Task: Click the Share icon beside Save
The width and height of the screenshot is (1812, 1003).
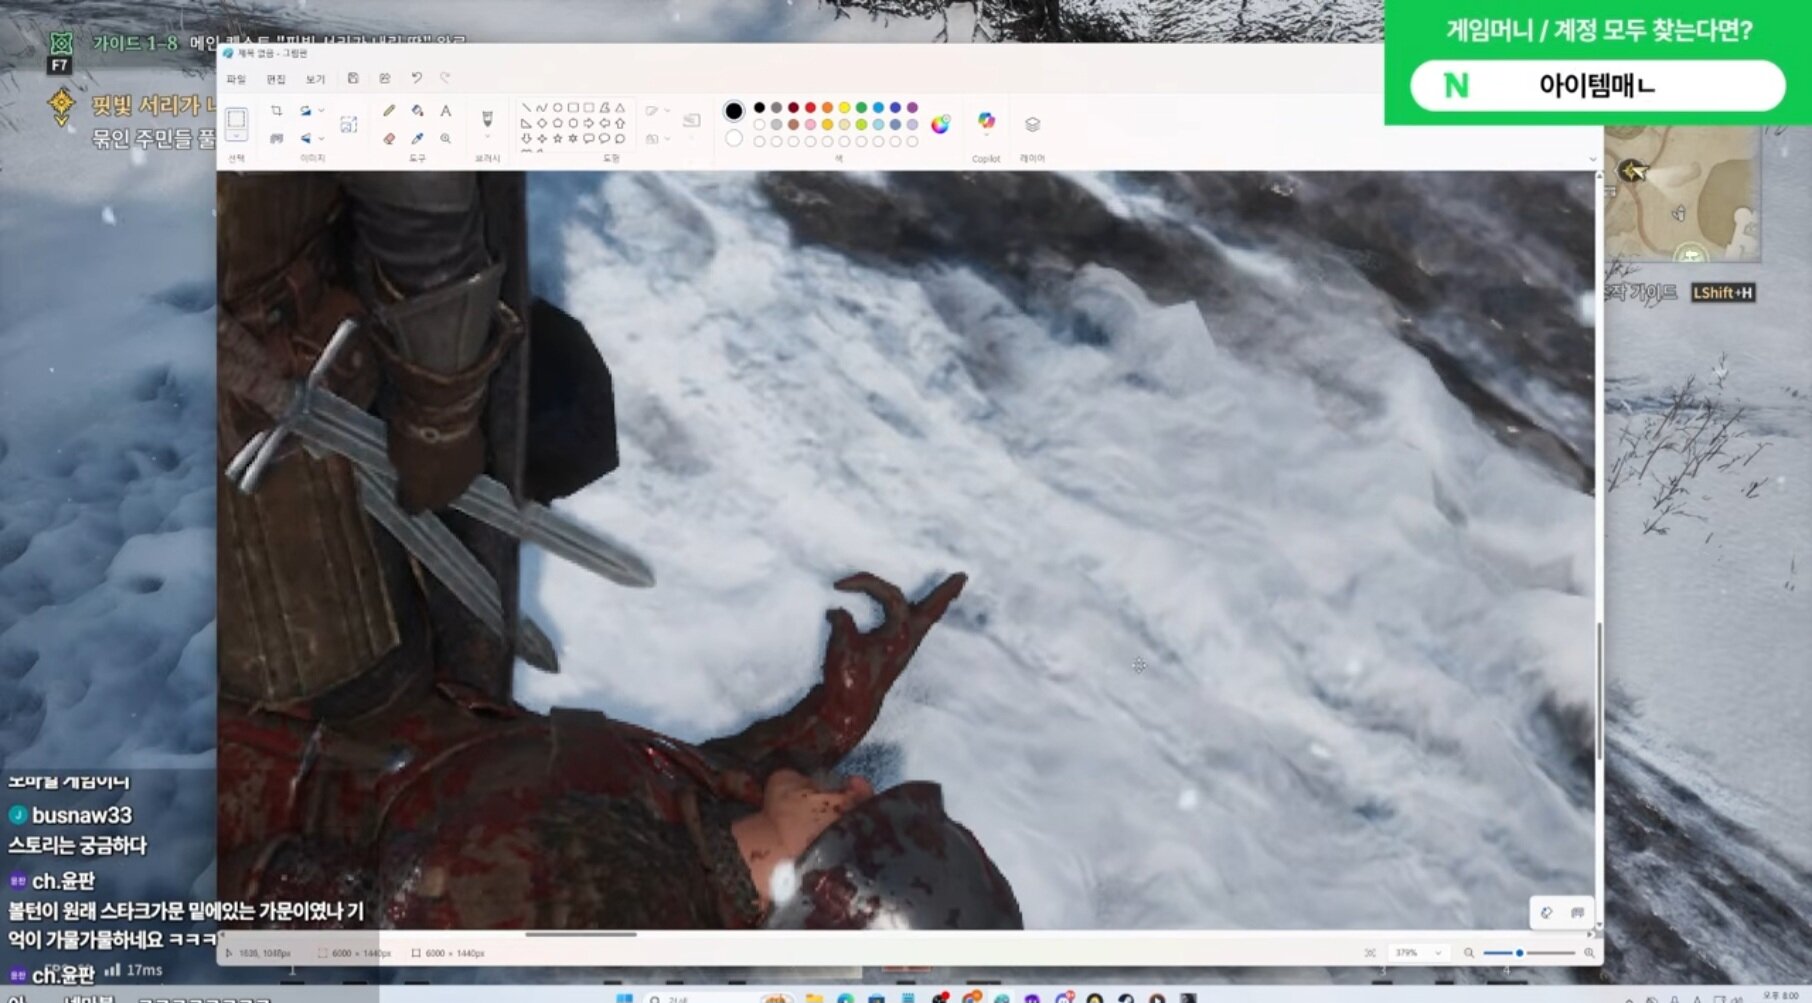Action: point(385,78)
